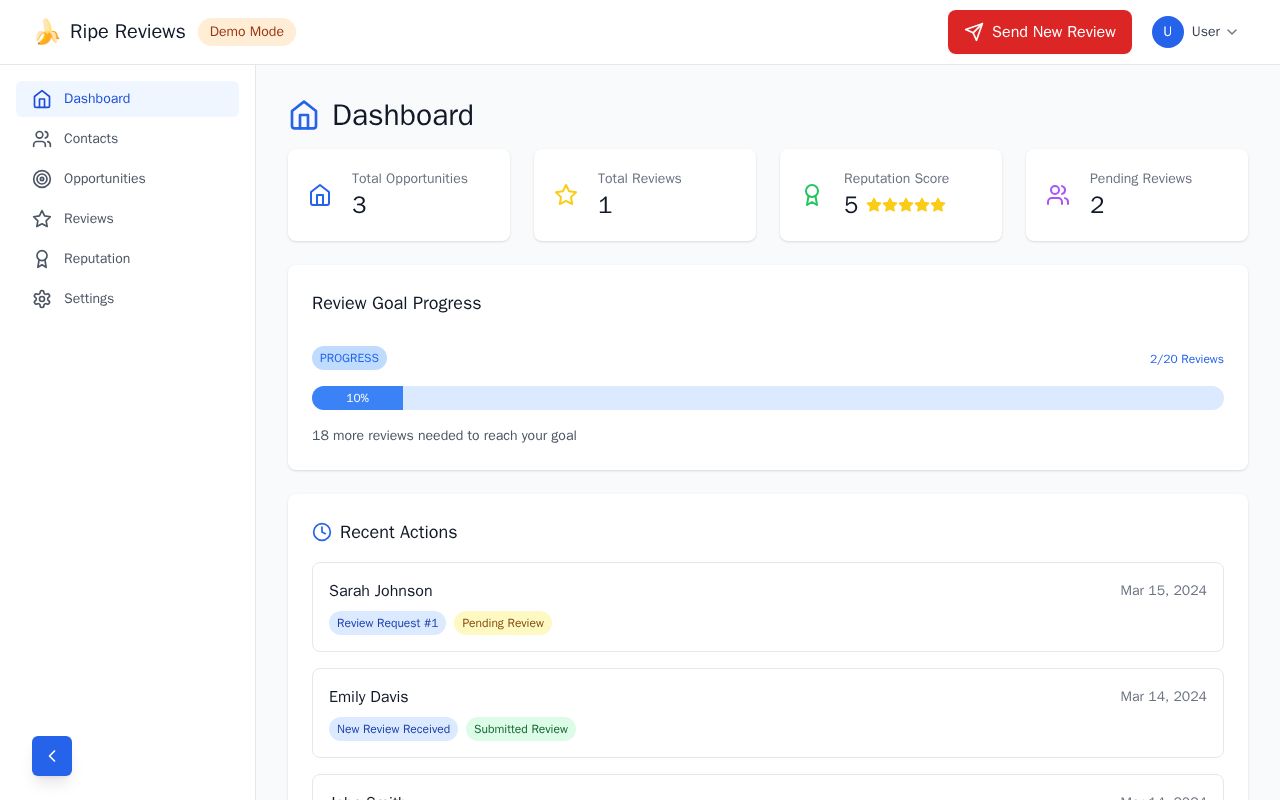Click the Submitted Review status tag
The image size is (1280, 800).
pos(521,729)
